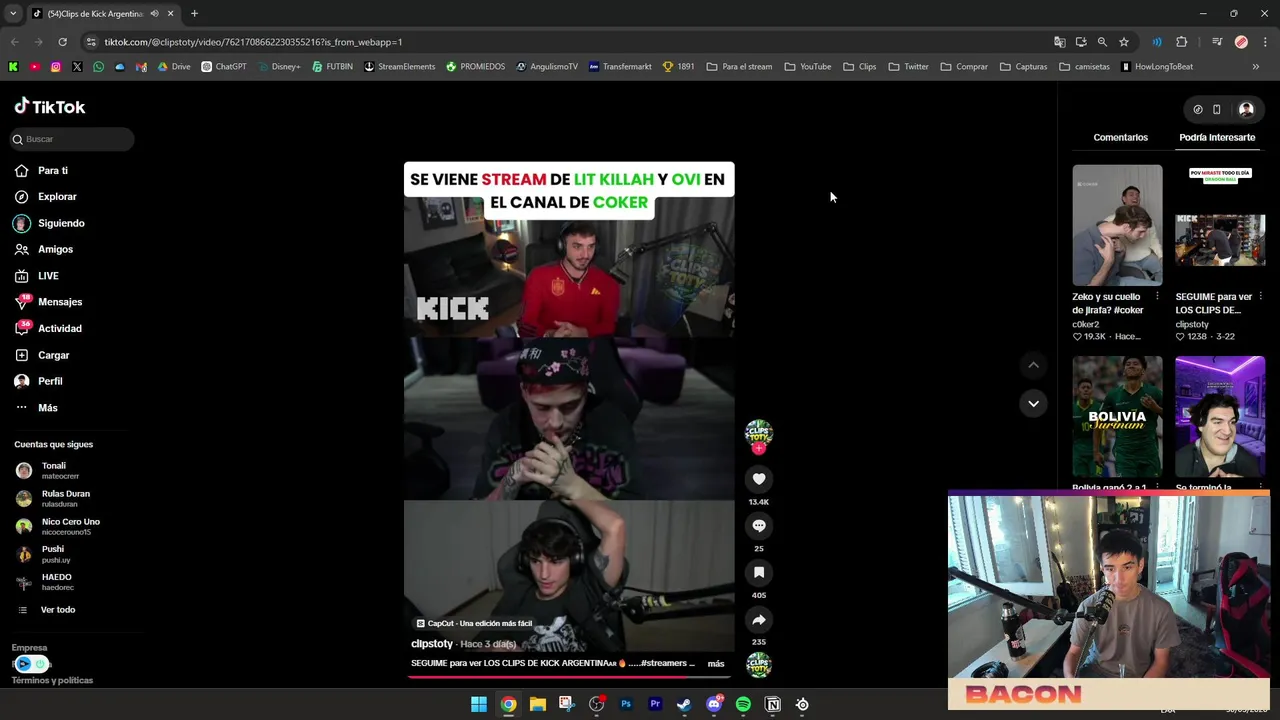Open the profile avatar menu top right
This screenshot has height=720, width=1280.
pos(1246,109)
